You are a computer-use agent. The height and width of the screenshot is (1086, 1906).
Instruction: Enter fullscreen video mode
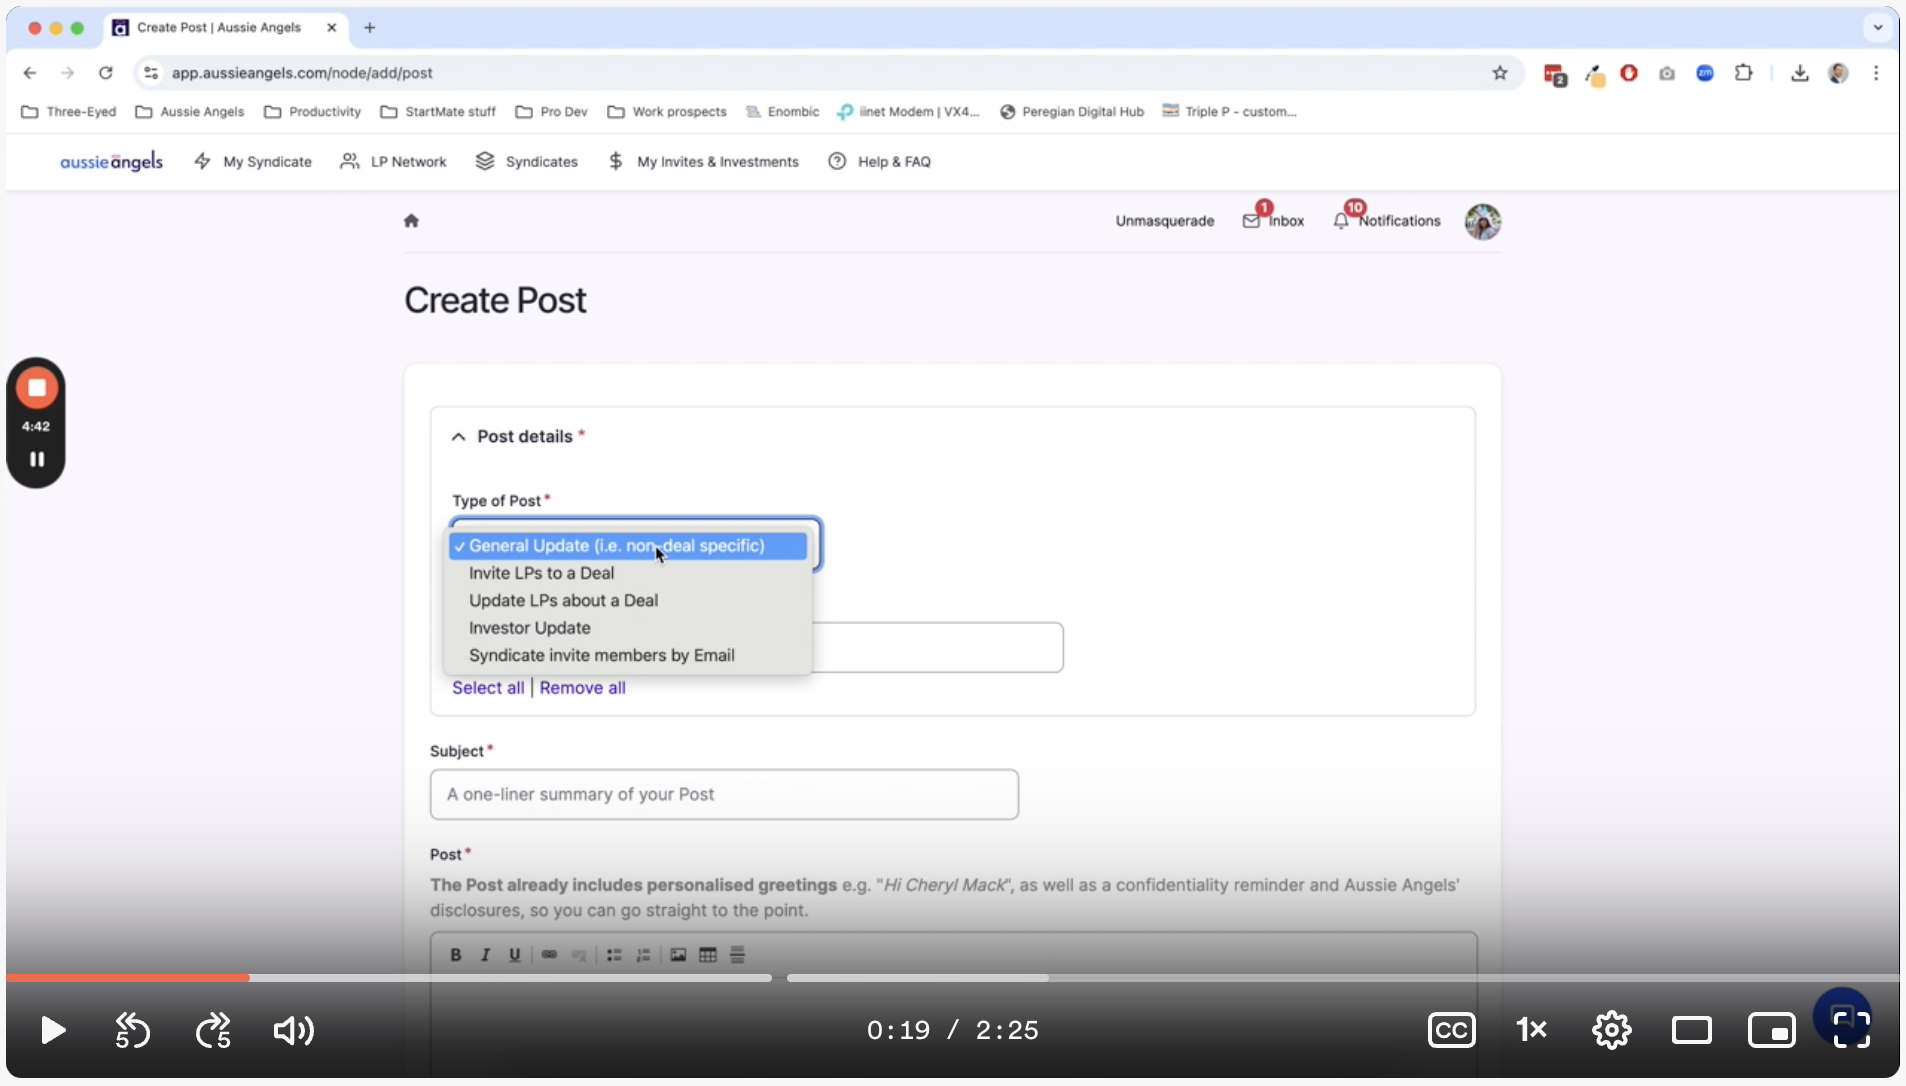coord(1851,1028)
